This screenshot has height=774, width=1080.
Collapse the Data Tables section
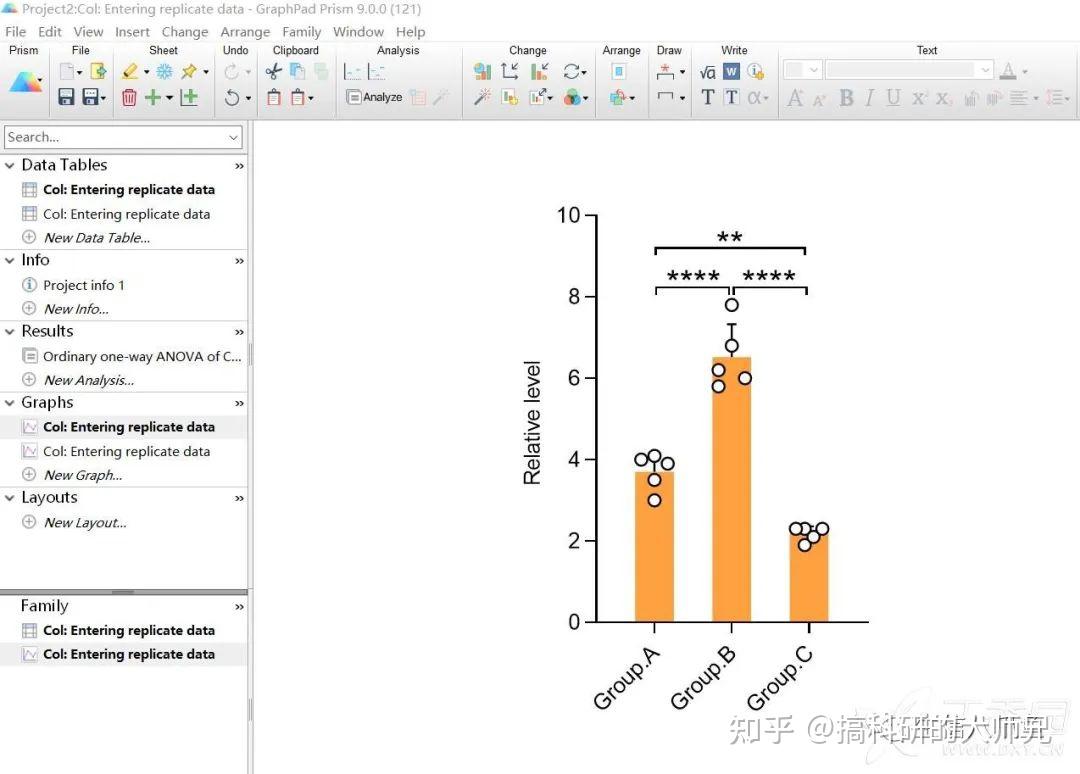tap(11, 164)
